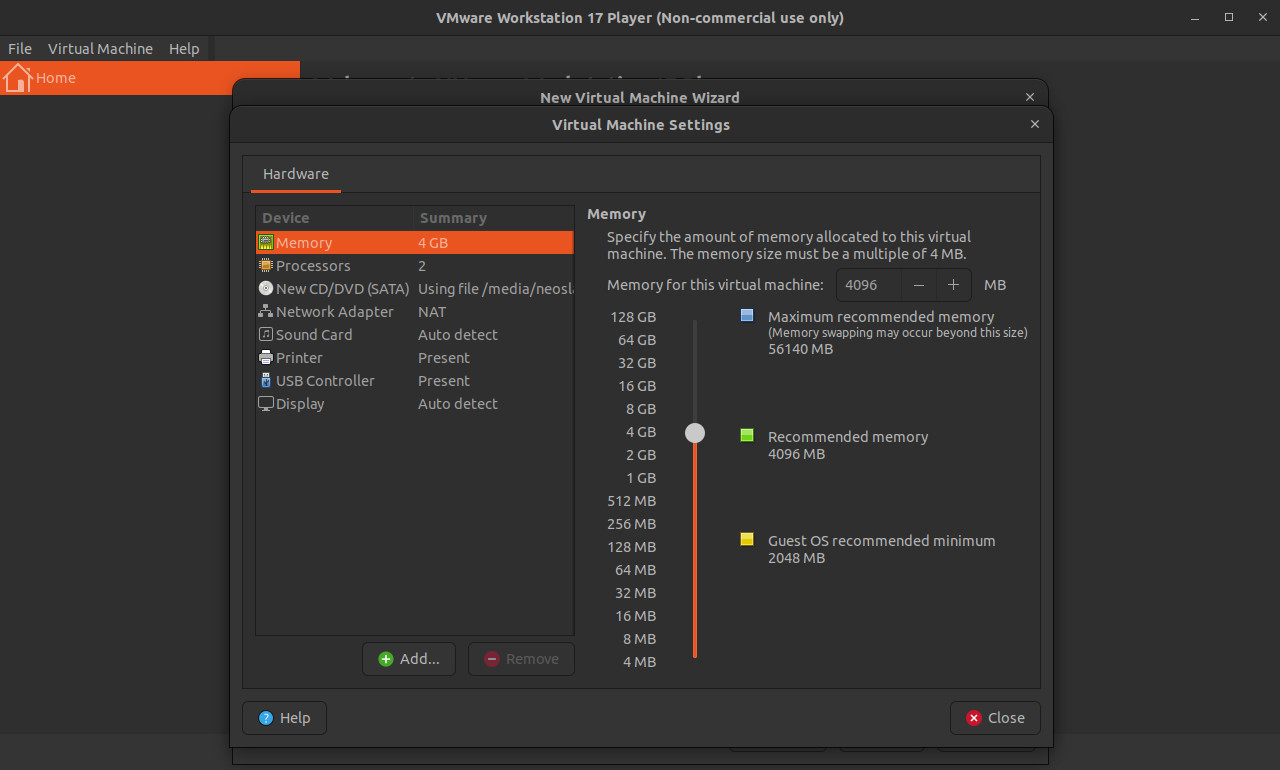1280x770 pixels.
Task: Click the 2048 MB minimum value text
Action: point(796,558)
